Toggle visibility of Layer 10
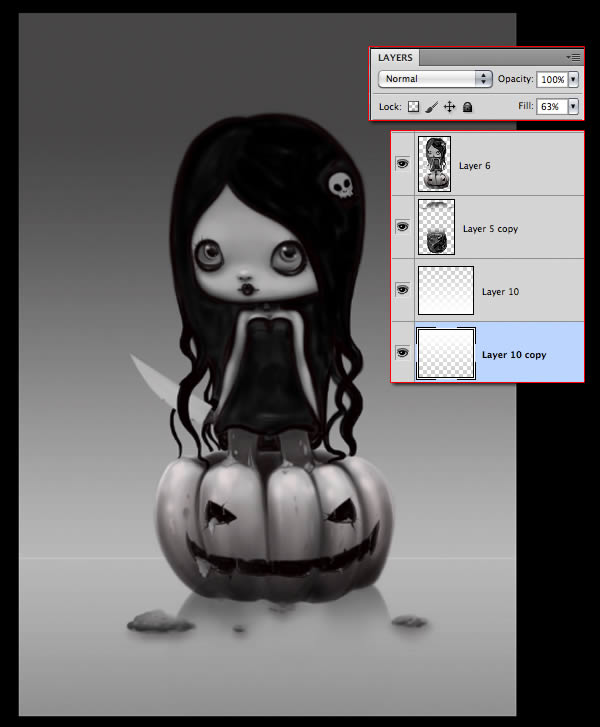 coord(402,290)
